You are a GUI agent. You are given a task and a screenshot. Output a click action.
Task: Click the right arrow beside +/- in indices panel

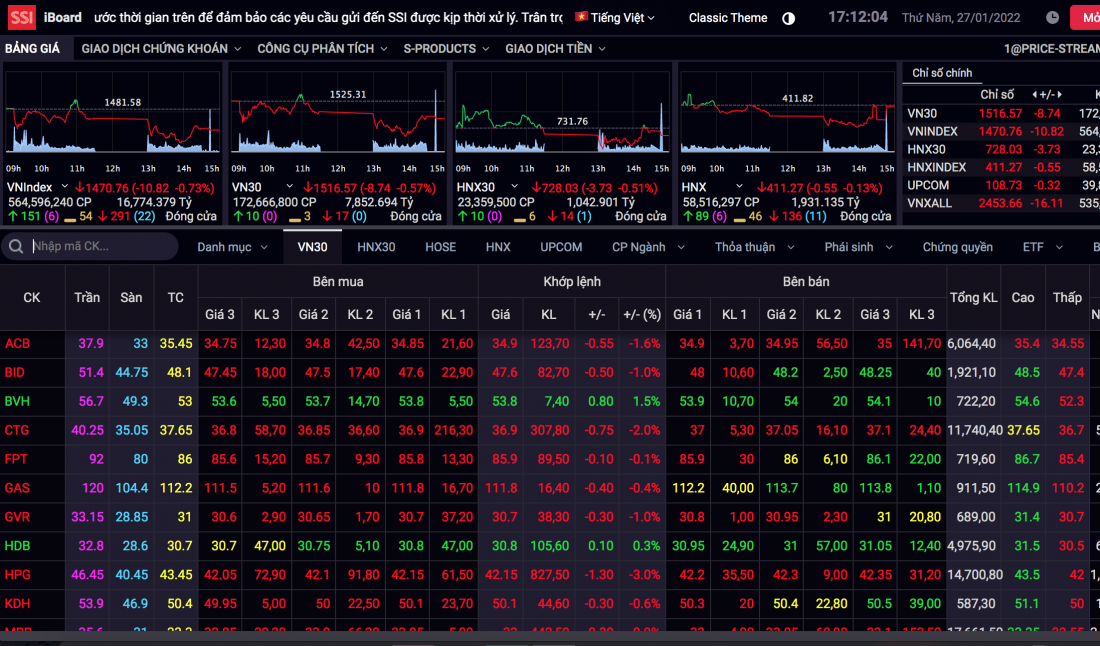[x=1059, y=95]
